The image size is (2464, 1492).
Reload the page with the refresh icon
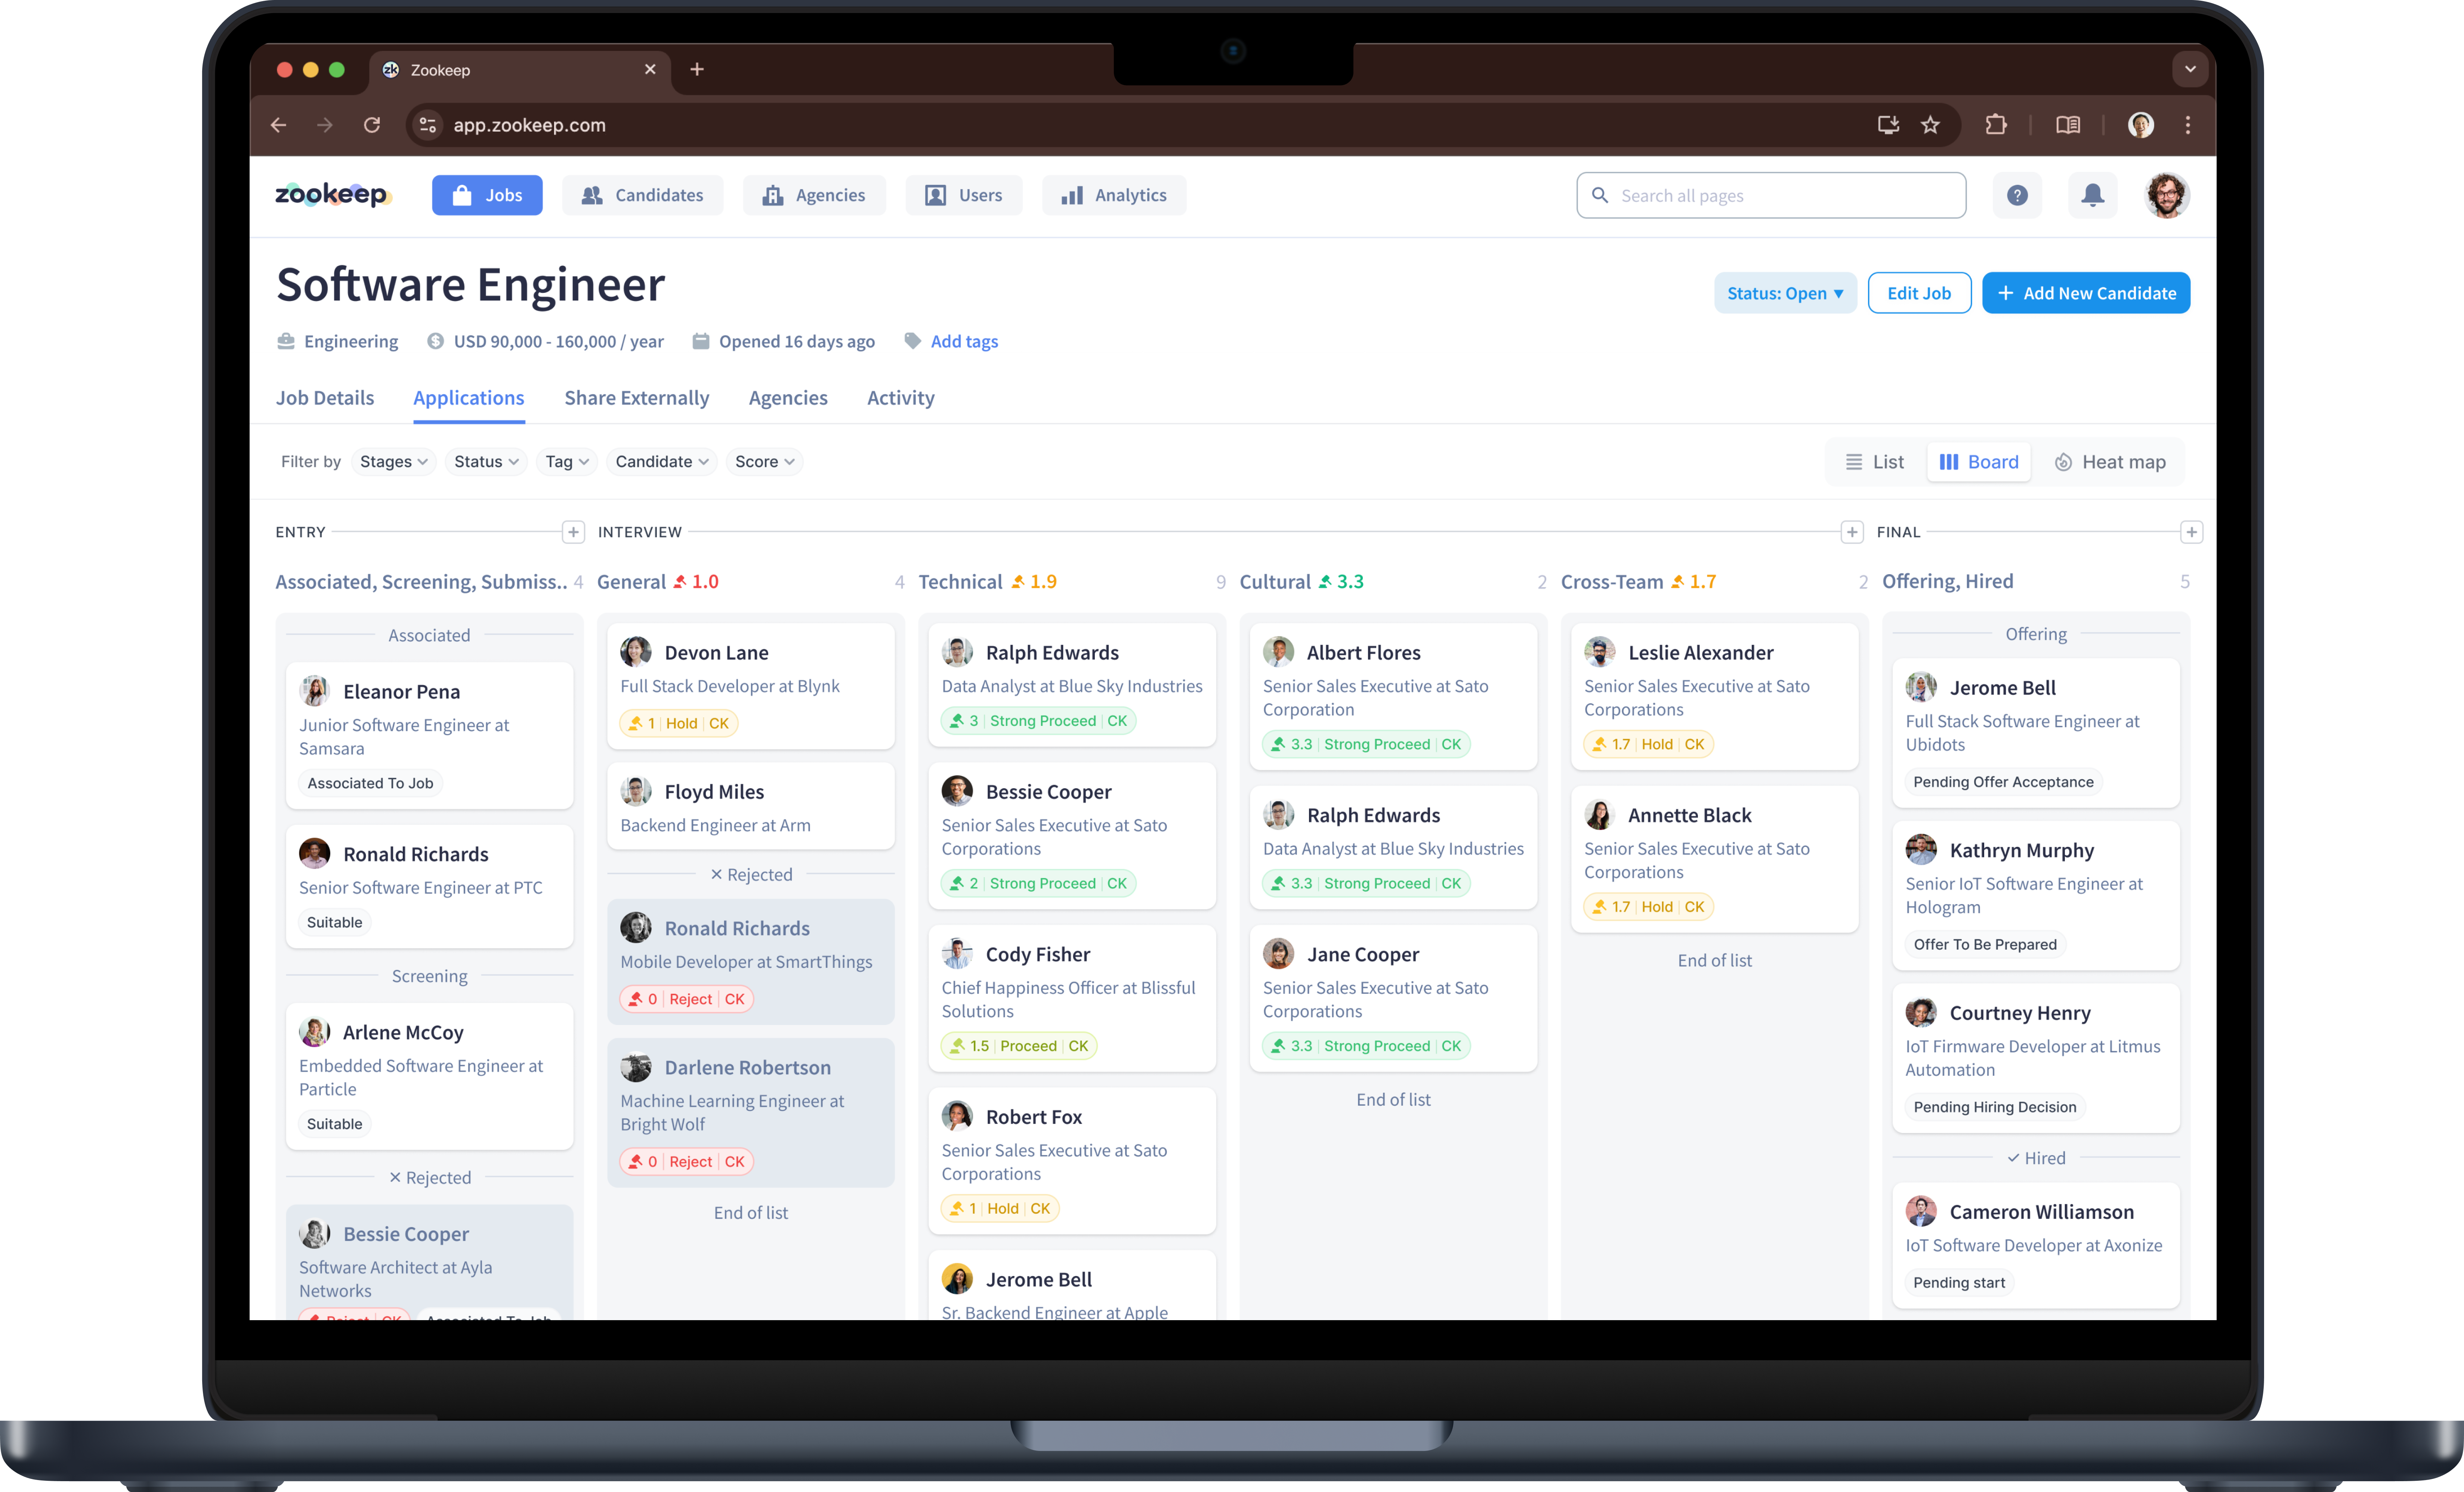[x=372, y=125]
